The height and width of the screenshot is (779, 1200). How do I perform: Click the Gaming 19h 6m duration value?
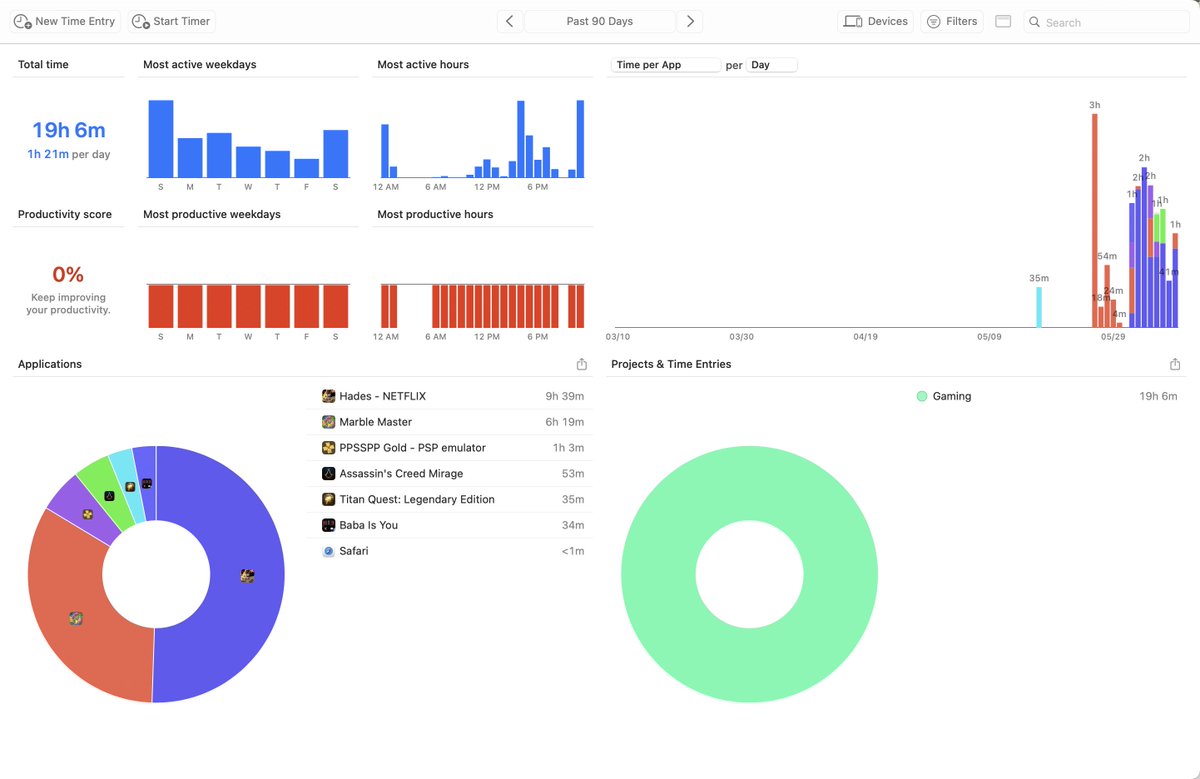[1158, 397]
